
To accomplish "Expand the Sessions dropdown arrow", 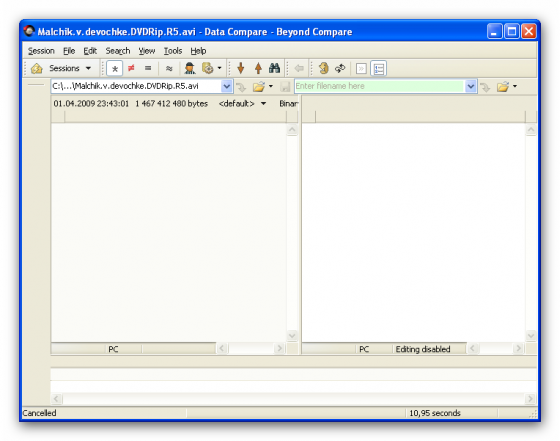I will [x=88, y=68].
